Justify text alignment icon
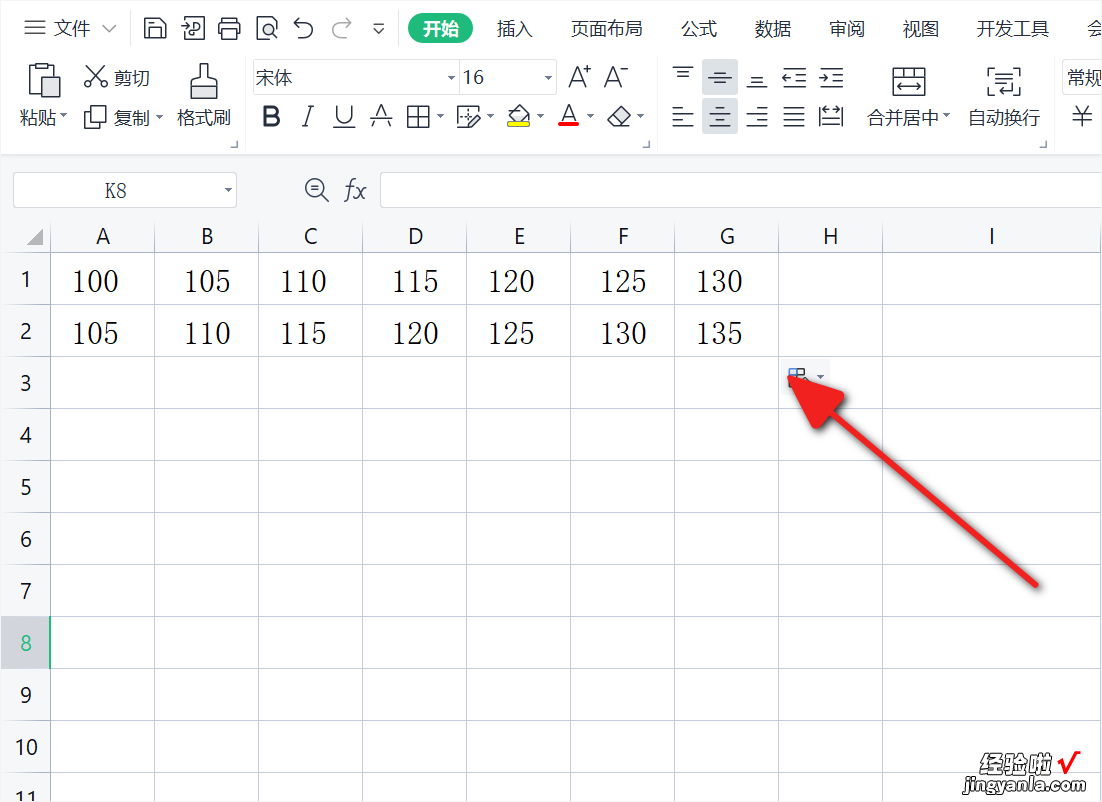1102x802 pixels. click(794, 117)
